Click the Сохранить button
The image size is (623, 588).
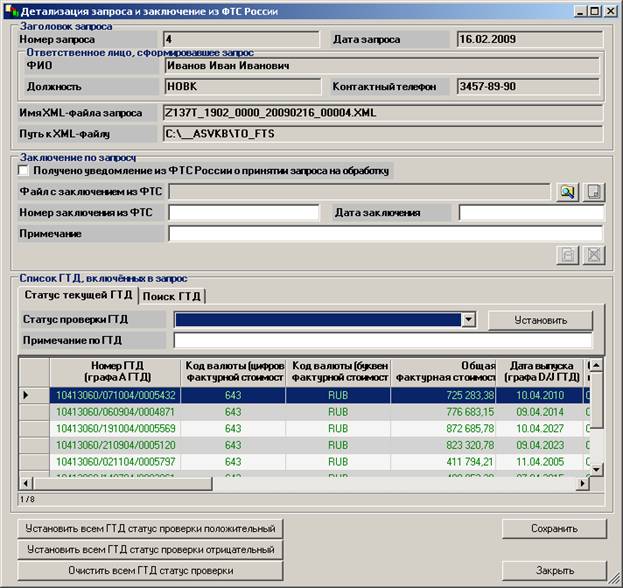tap(554, 528)
